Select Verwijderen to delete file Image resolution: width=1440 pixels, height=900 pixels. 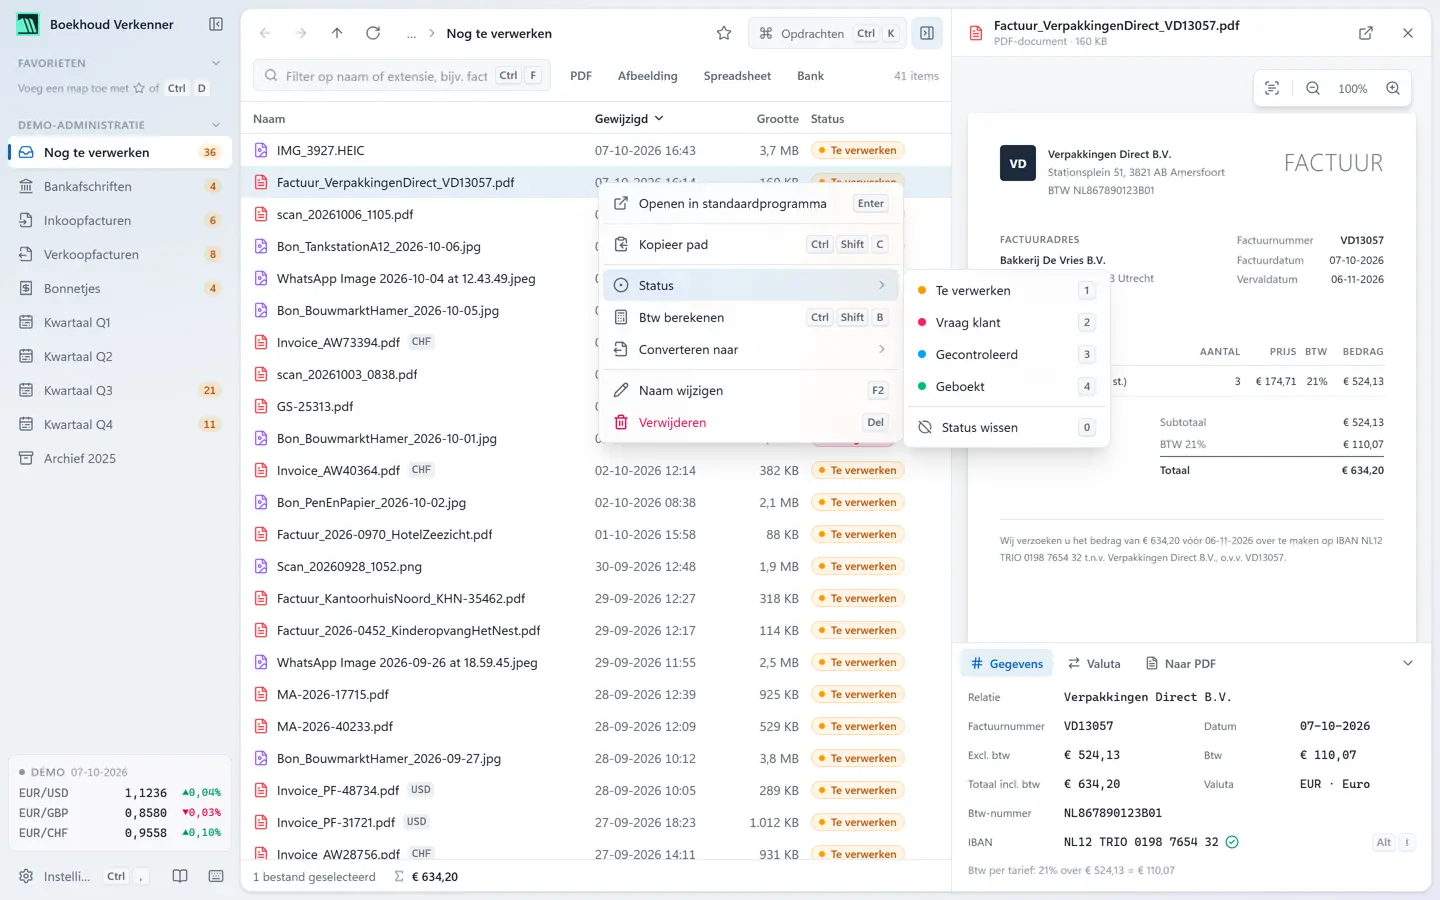pyautogui.click(x=750, y=422)
